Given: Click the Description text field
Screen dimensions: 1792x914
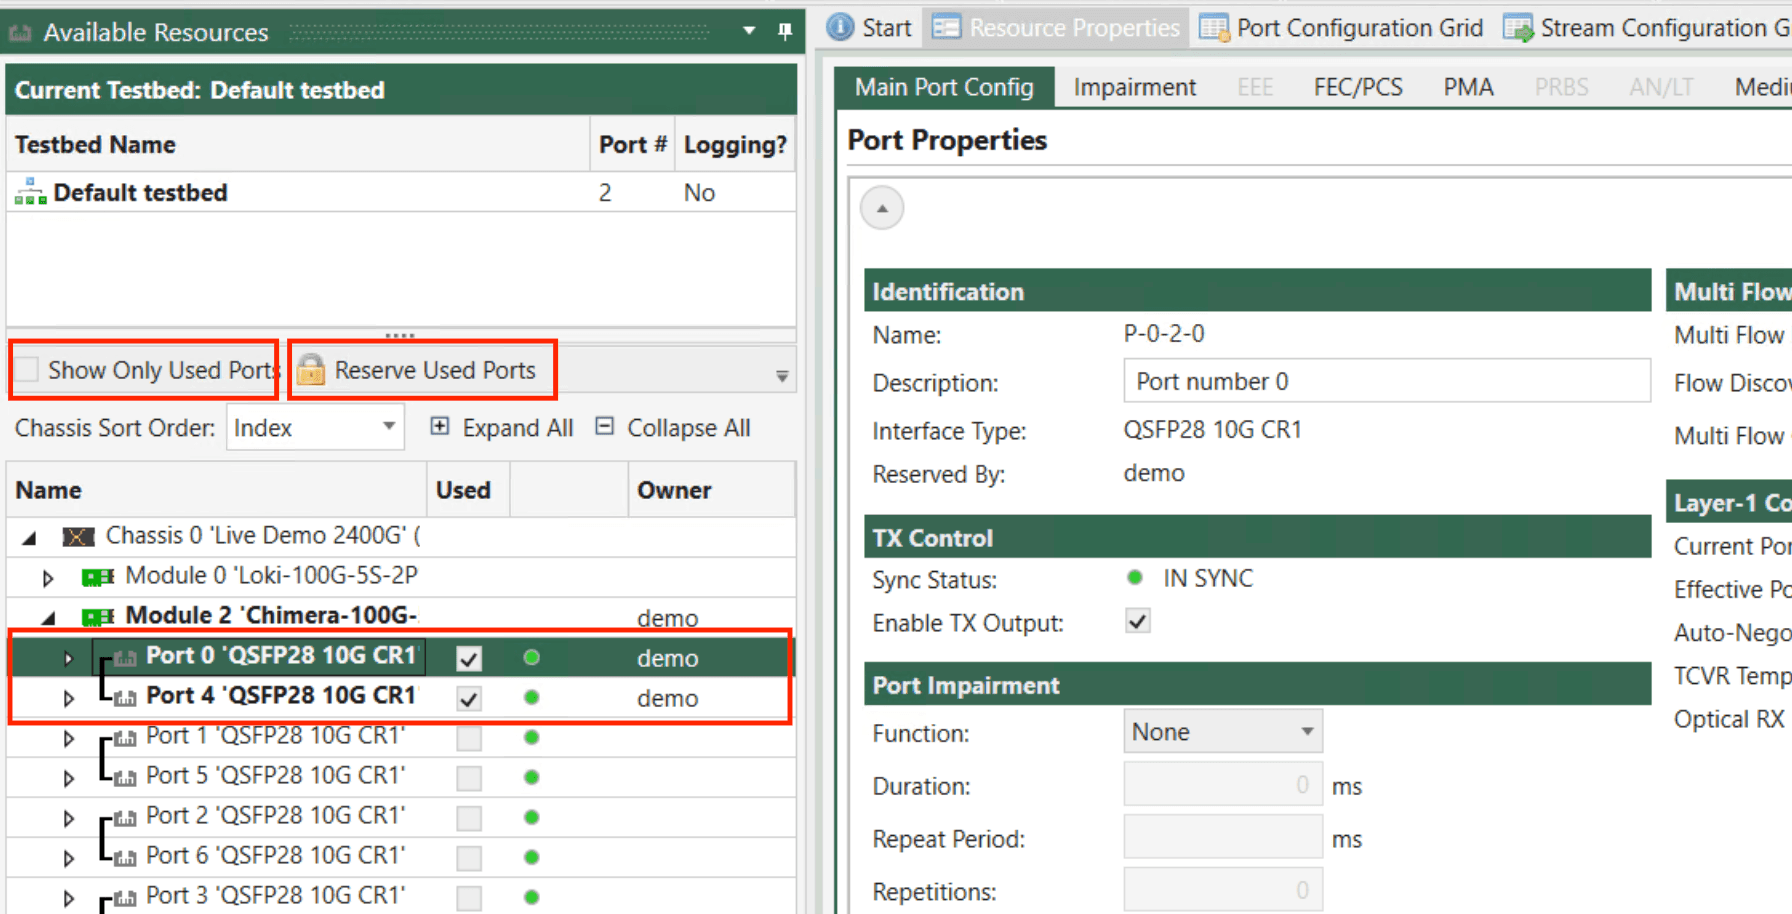Looking at the screenshot, I should tap(1385, 382).
